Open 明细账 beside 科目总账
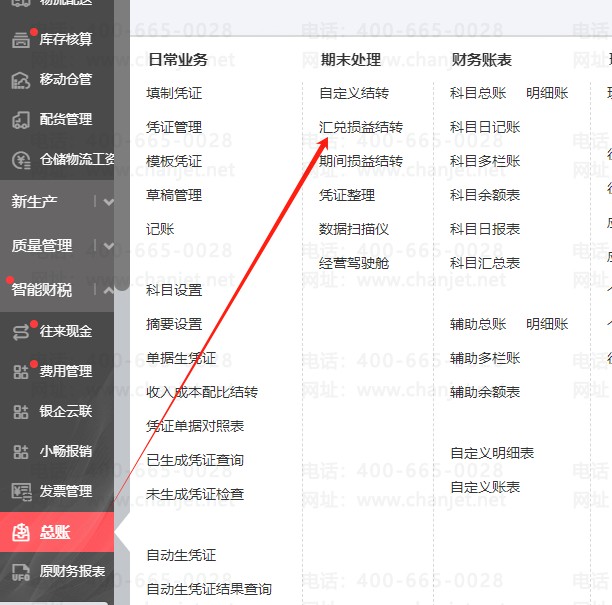This screenshot has width=612, height=605. point(547,93)
